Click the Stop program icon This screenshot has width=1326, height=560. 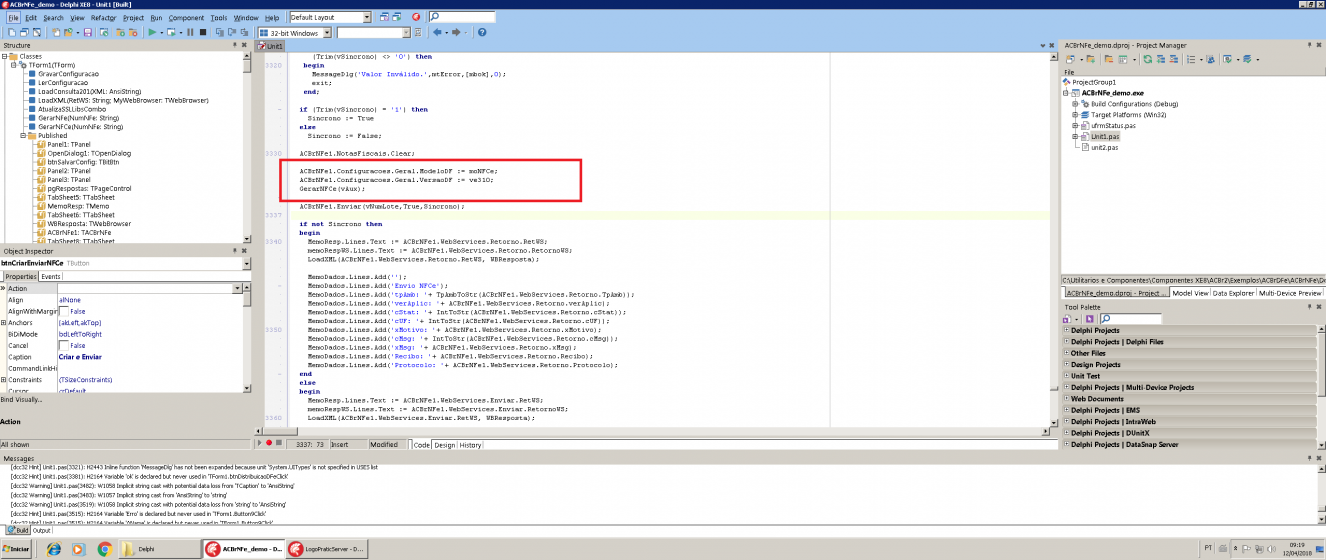(x=203, y=33)
